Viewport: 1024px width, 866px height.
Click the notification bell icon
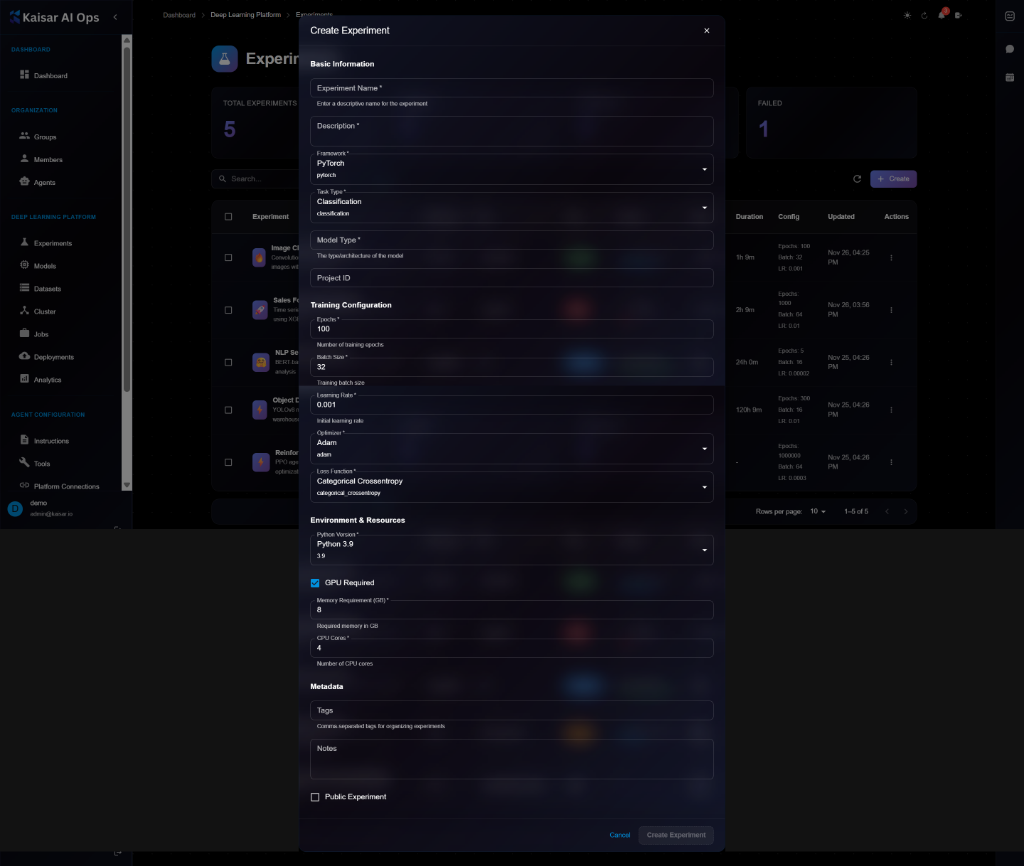click(x=941, y=15)
